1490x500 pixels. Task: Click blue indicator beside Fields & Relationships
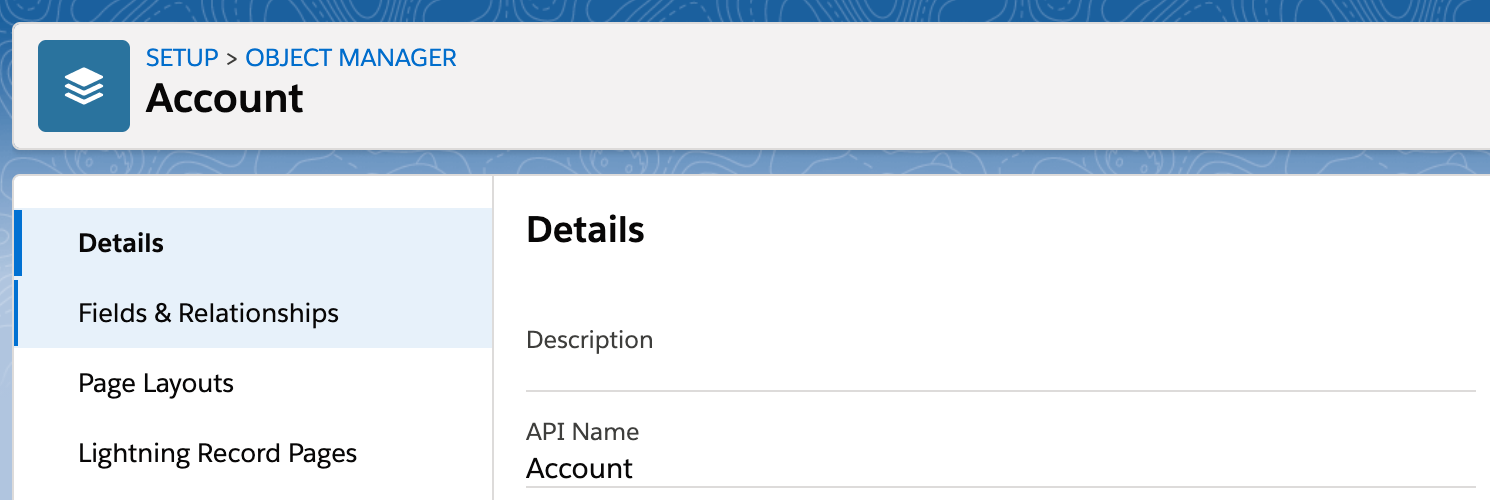coord(16,313)
